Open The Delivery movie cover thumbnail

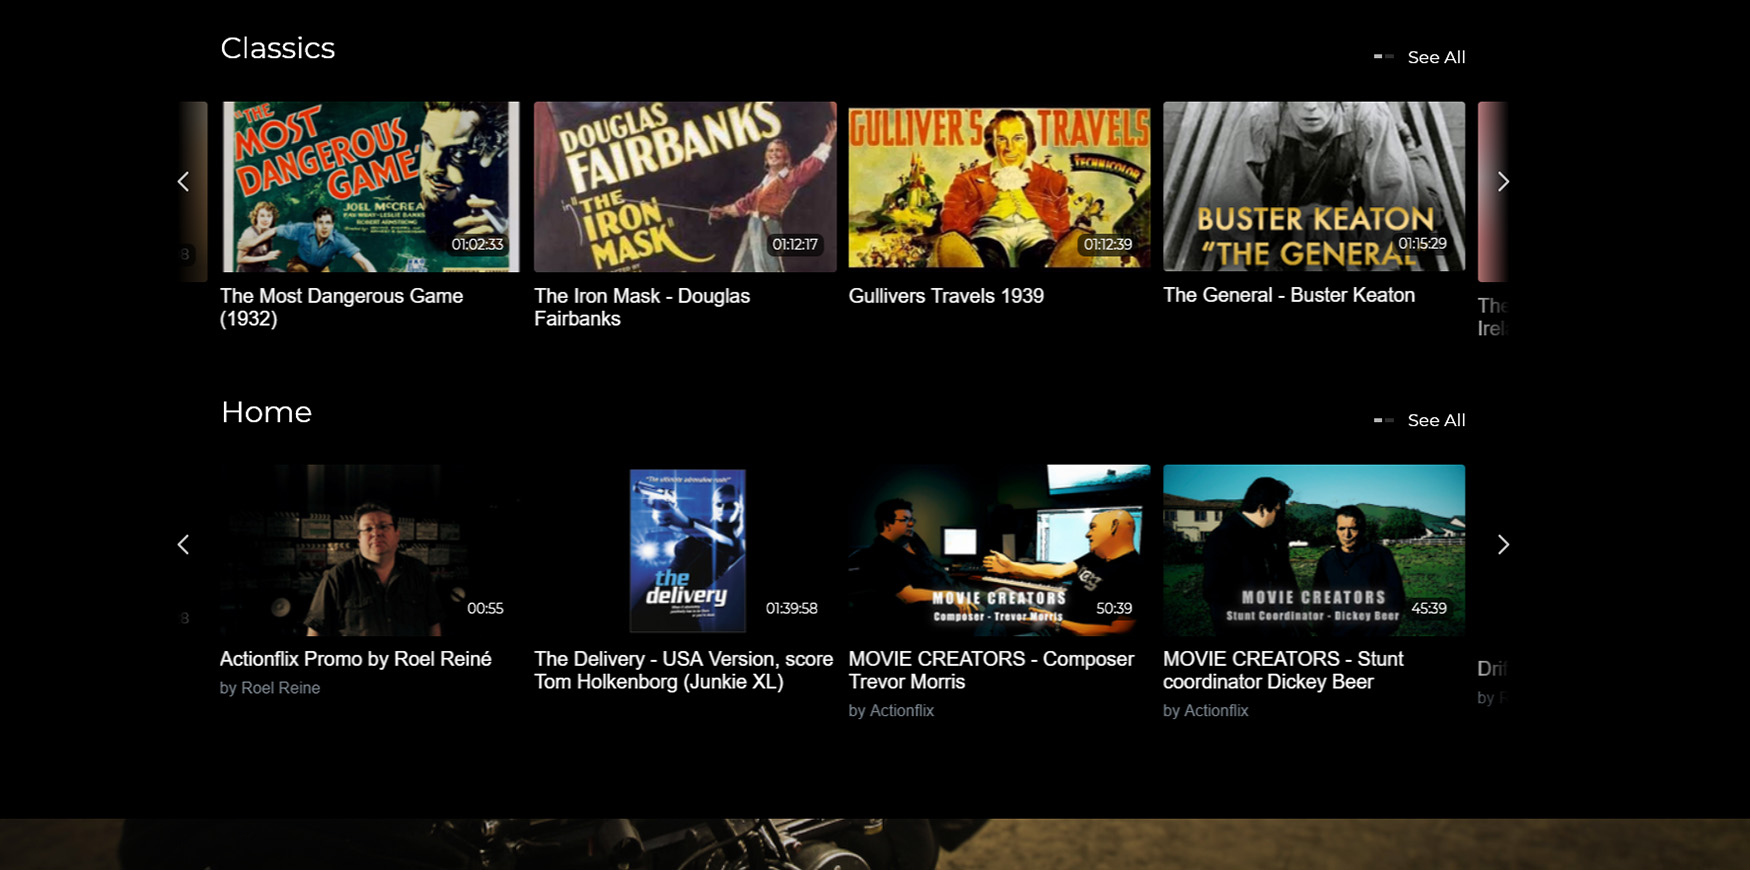click(x=685, y=550)
